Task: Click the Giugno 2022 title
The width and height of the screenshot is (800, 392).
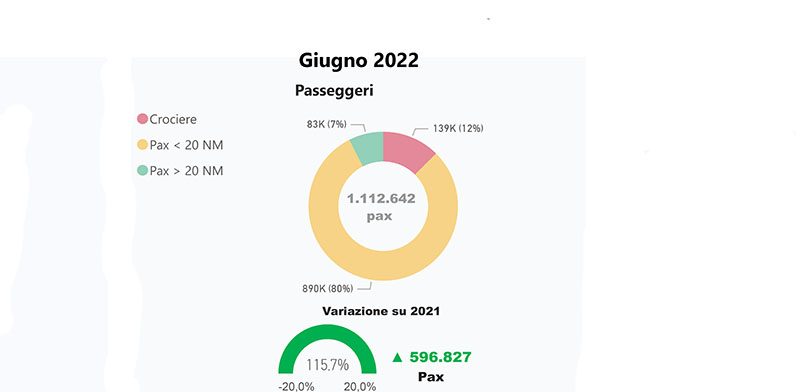Action: pos(359,60)
